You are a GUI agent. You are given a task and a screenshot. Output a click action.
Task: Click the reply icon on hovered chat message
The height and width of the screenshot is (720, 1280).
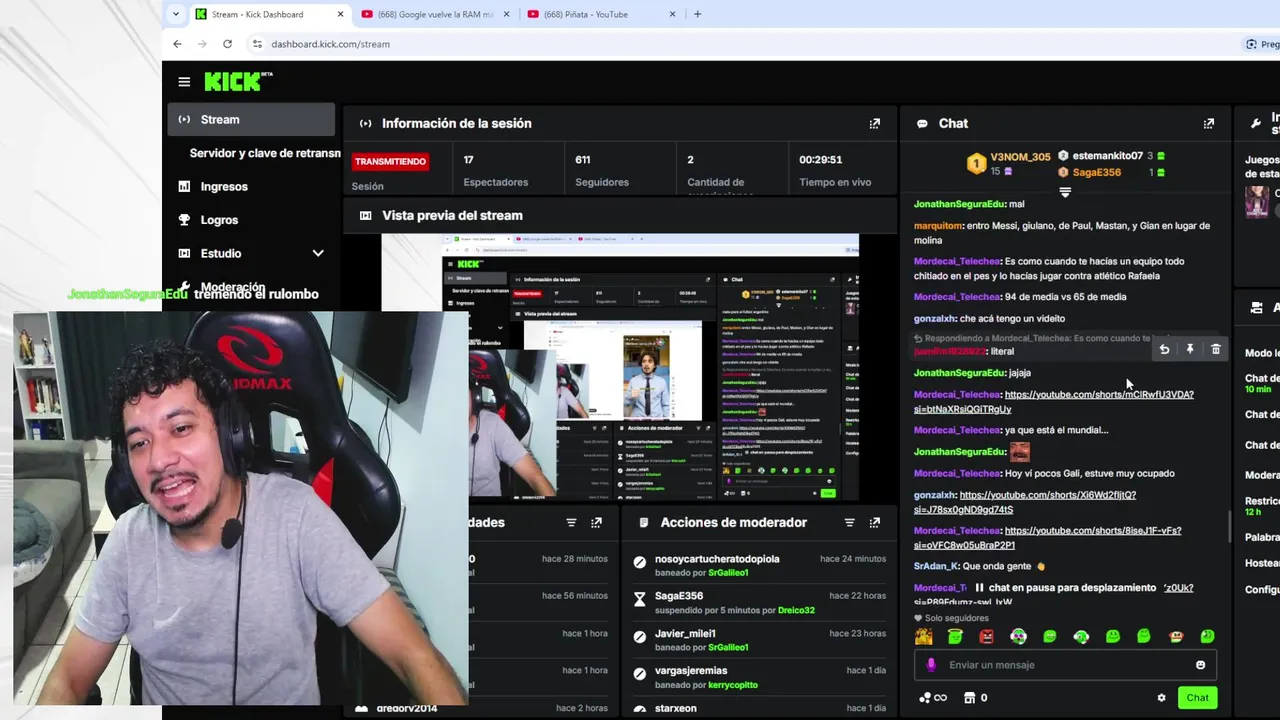click(1164, 349)
